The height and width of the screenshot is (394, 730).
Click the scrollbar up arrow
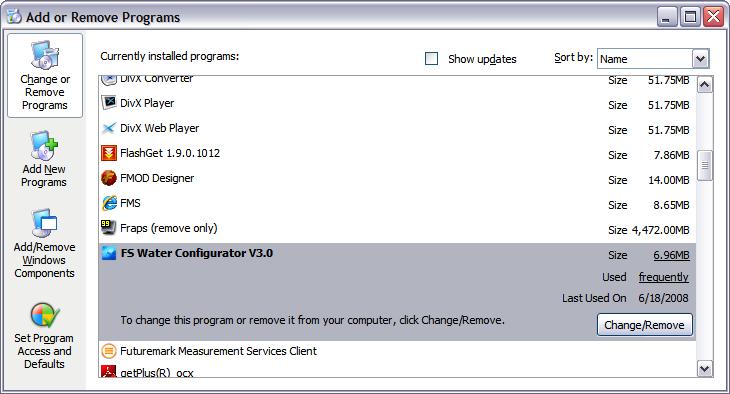pyautogui.click(x=704, y=85)
